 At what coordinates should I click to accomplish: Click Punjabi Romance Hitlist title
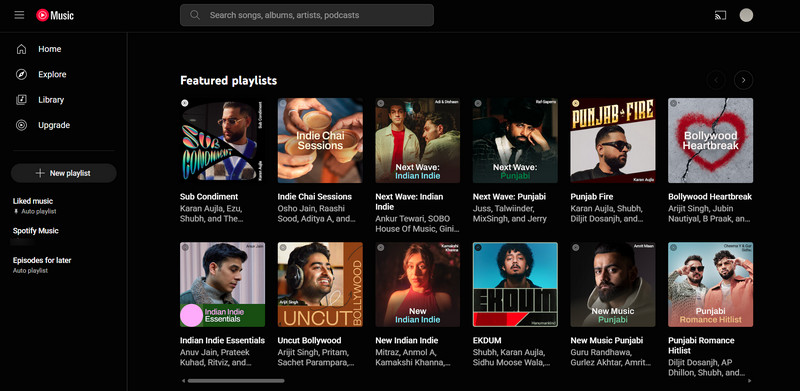pos(702,346)
